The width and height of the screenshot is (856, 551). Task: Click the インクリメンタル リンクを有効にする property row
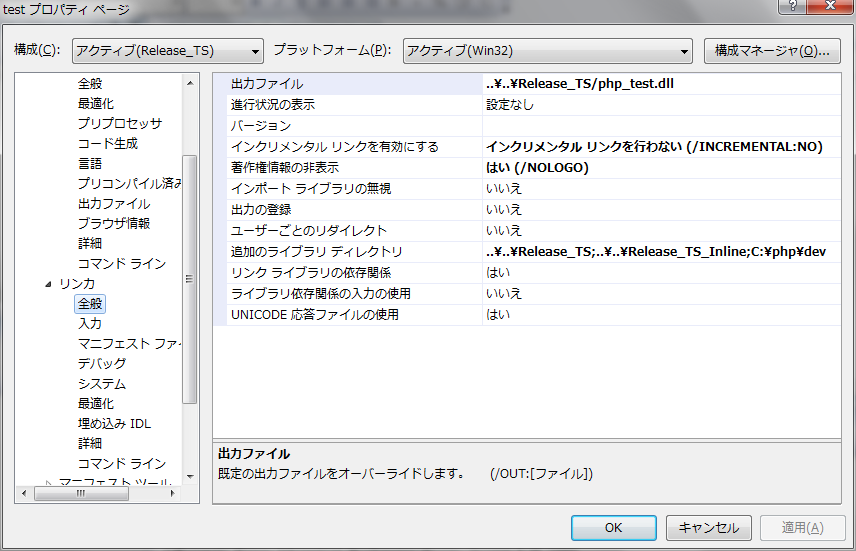pos(334,147)
